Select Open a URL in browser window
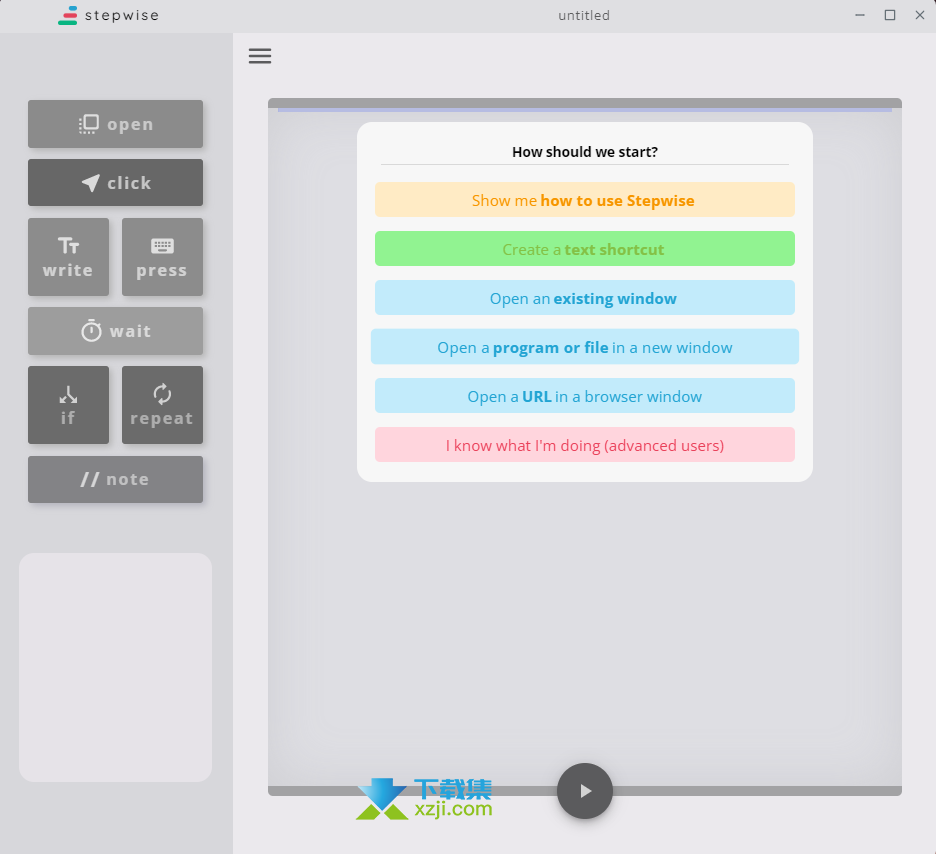This screenshot has height=854, width=936. pos(584,396)
